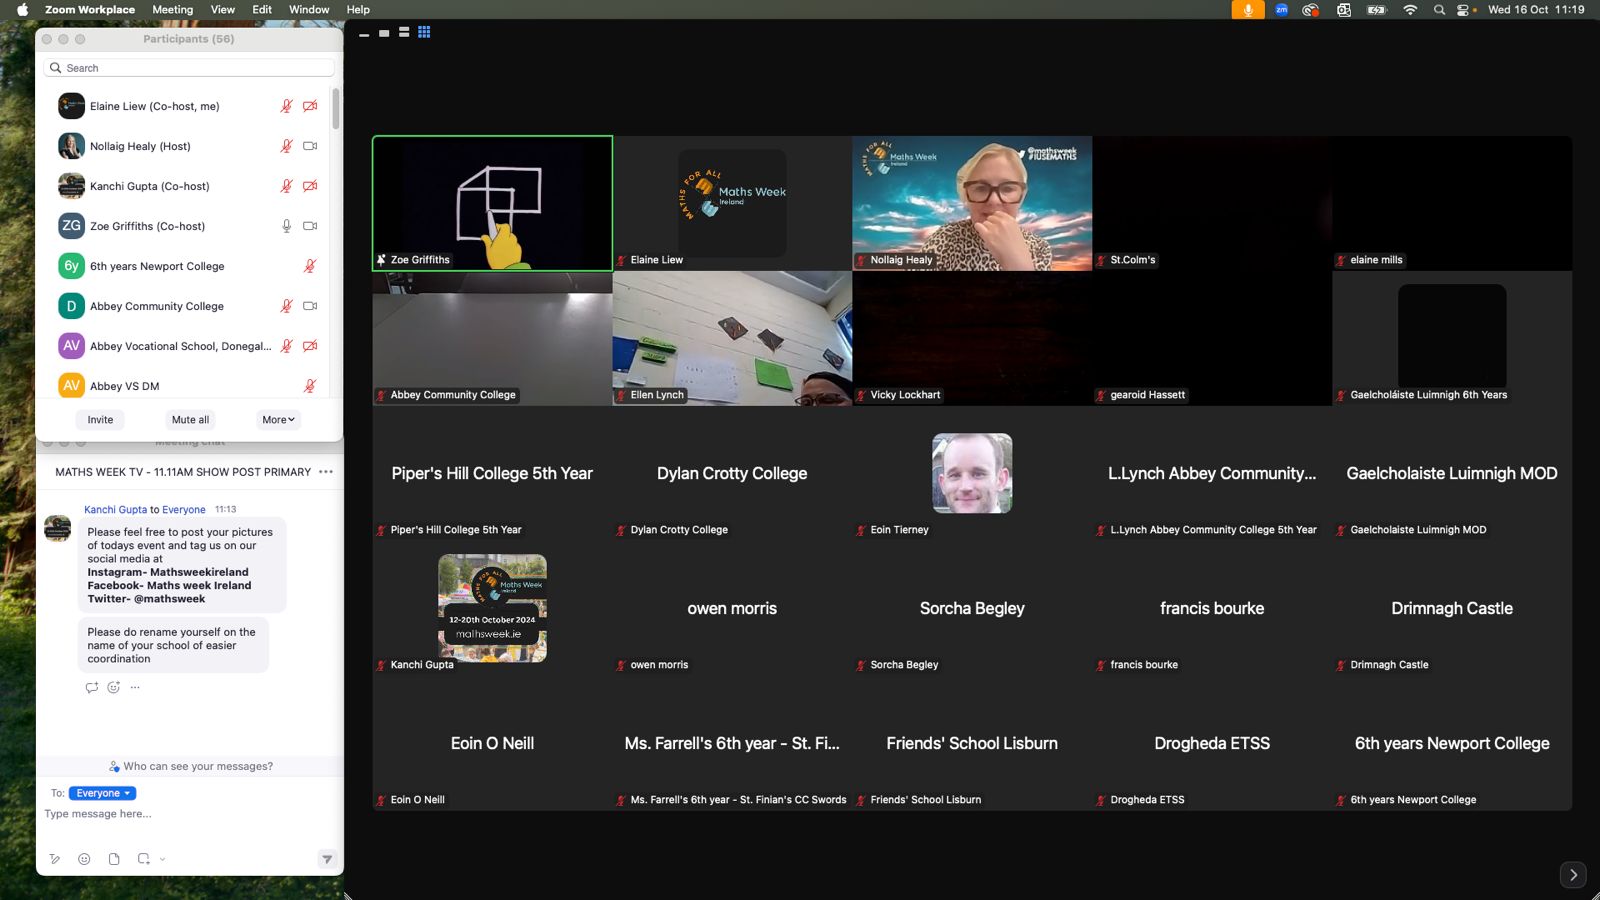Image resolution: width=1600 pixels, height=900 pixels.
Task: Unmute Elaine Liew microphone icon in participants
Action: pos(286,106)
